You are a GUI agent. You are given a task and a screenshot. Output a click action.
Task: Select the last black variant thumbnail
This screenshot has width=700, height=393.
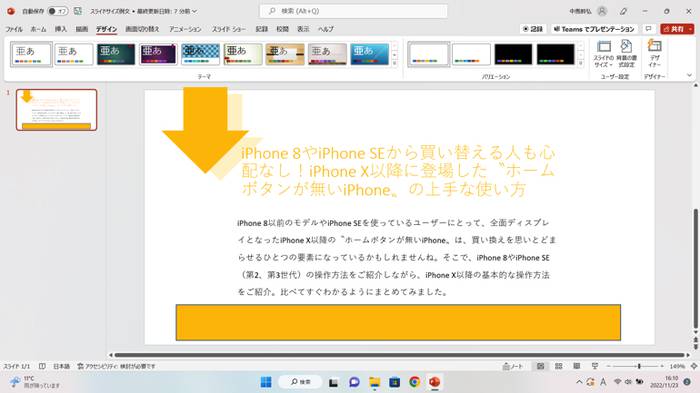[x=556, y=54]
